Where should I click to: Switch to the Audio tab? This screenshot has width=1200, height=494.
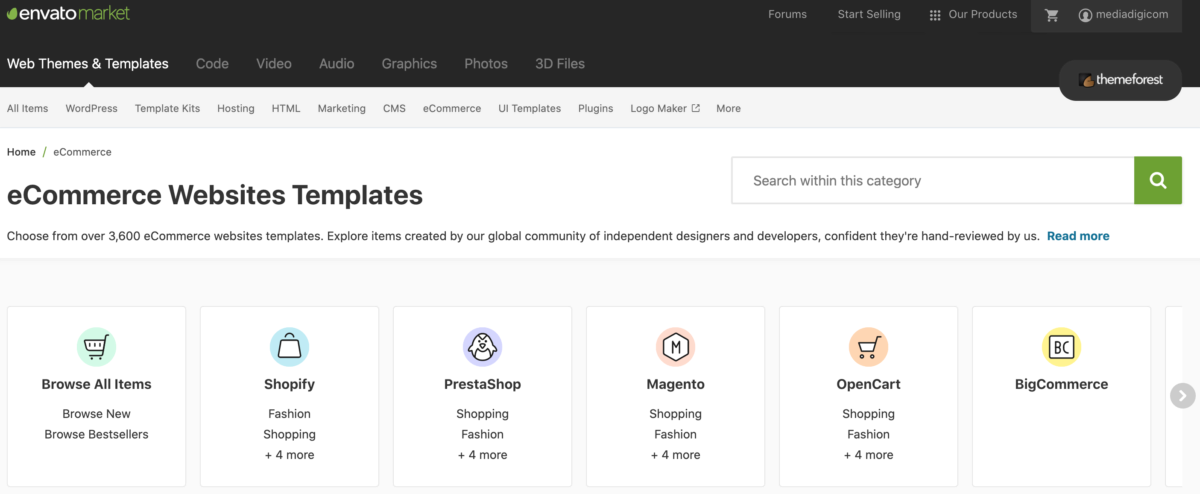(x=337, y=64)
